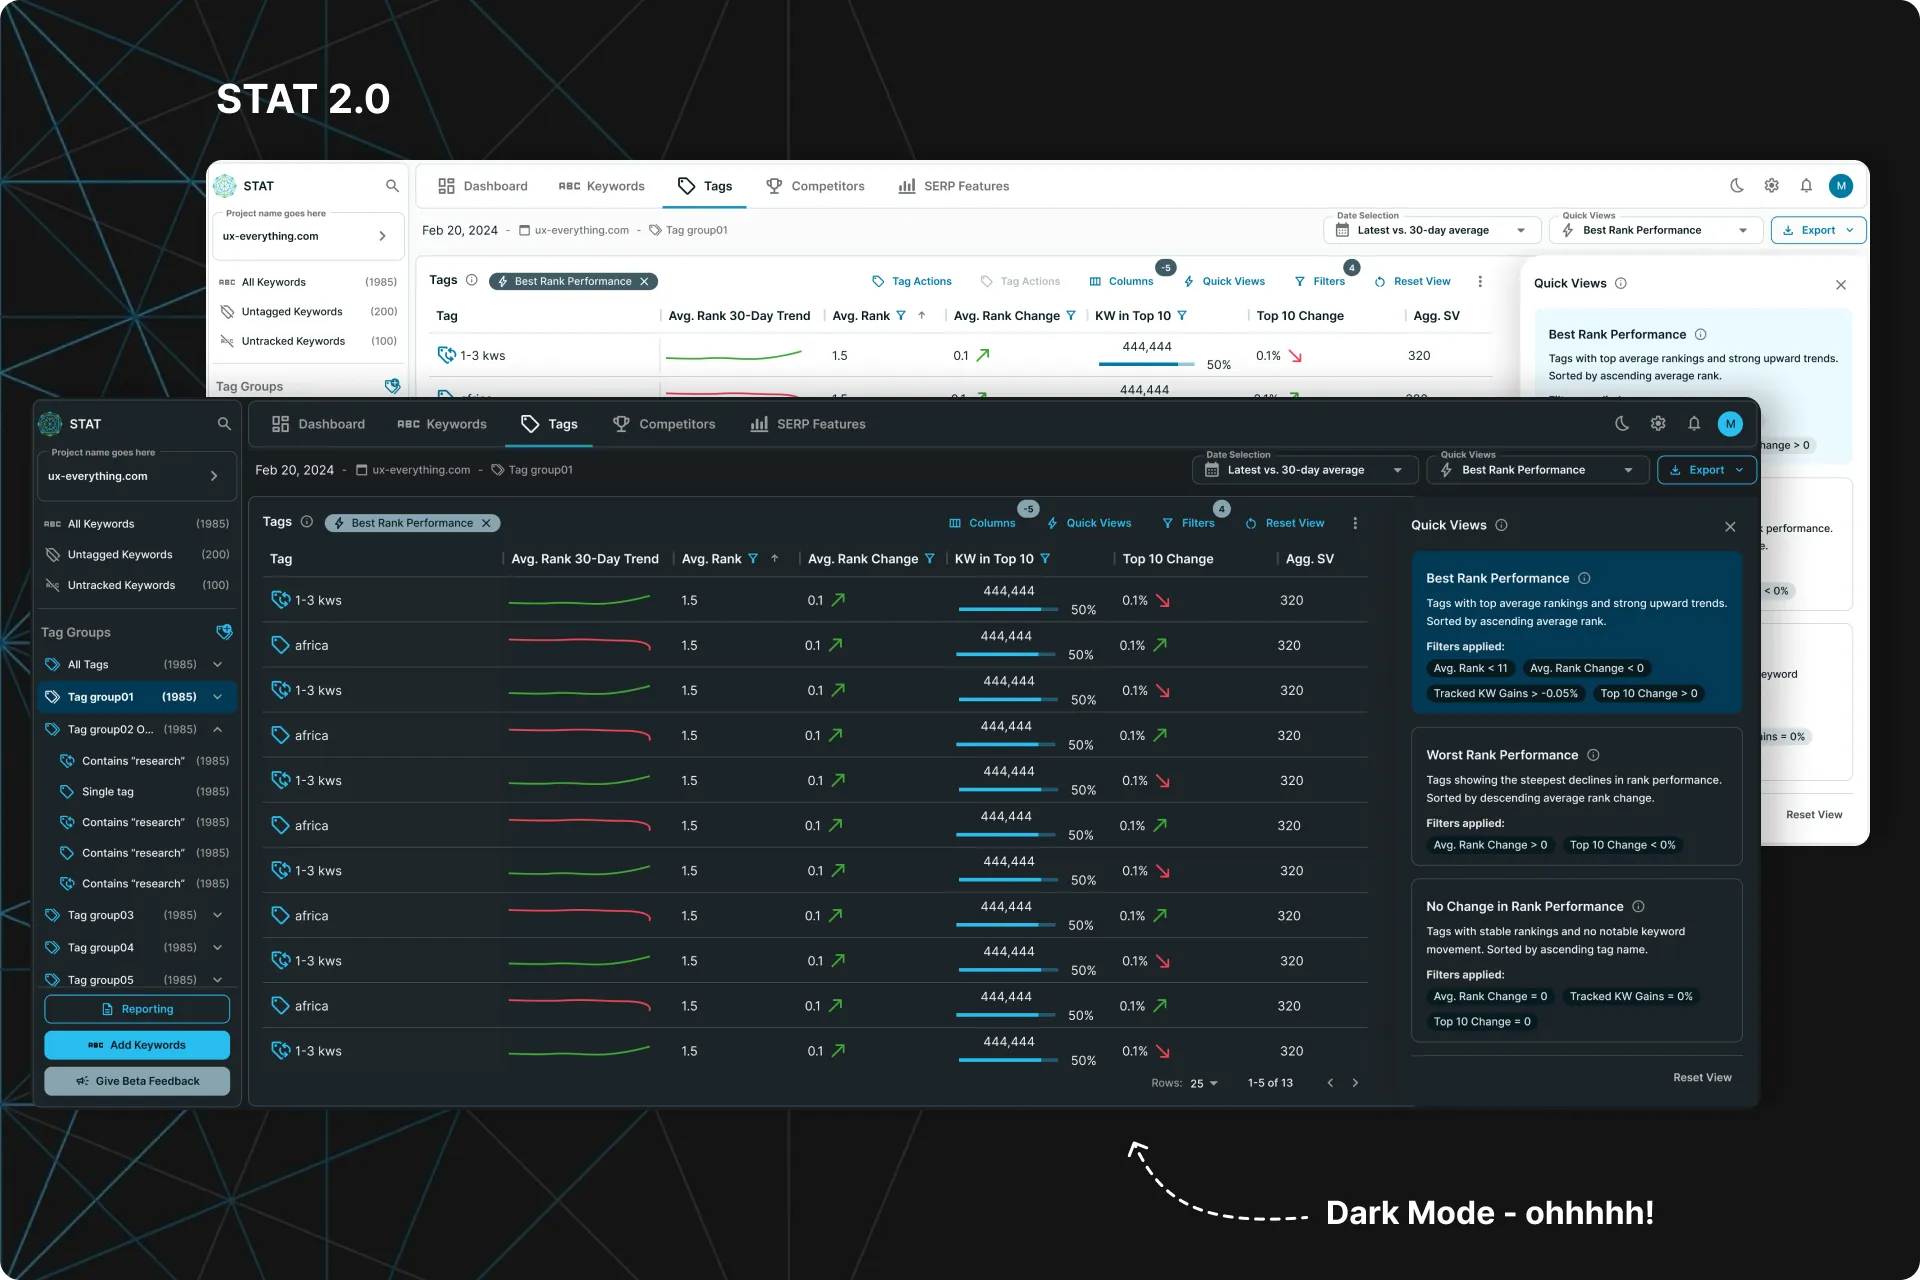This screenshot has width=1920, height=1280.
Task: Open Worst Rank Performance quick view card
Action: point(1576,796)
